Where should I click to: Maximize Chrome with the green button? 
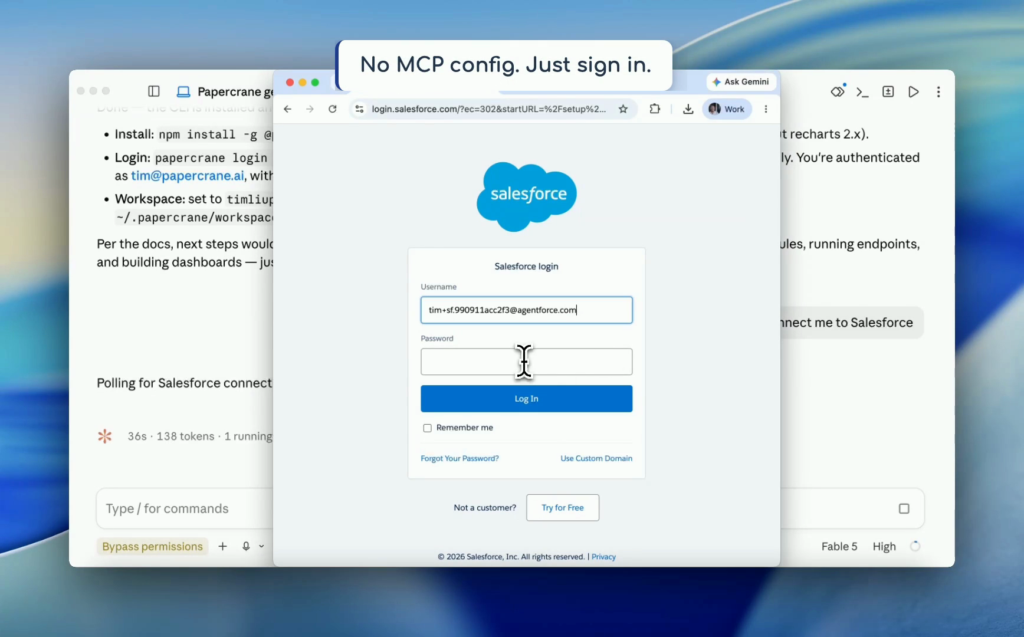click(x=315, y=82)
